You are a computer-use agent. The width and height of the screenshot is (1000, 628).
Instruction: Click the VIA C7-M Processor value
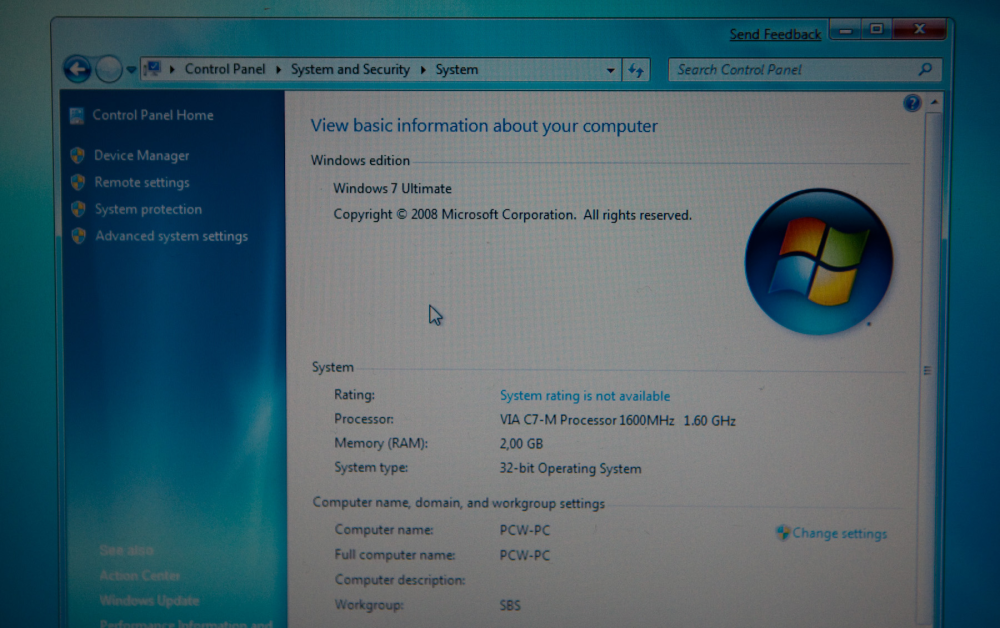(617, 421)
